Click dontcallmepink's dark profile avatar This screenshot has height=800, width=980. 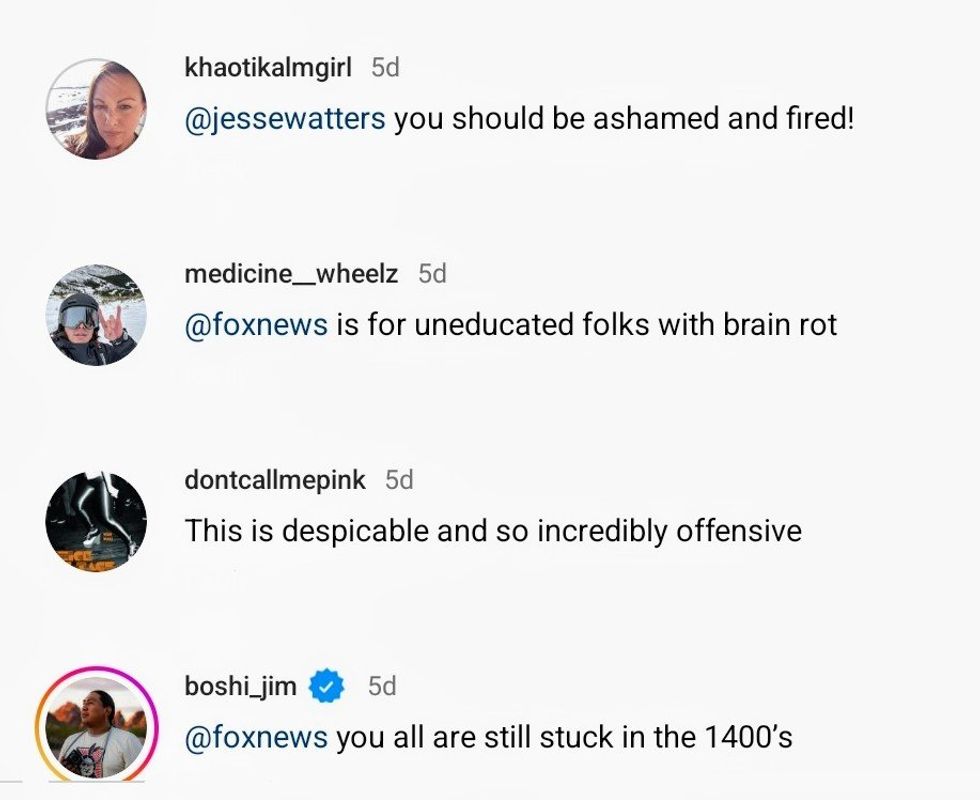[96, 521]
